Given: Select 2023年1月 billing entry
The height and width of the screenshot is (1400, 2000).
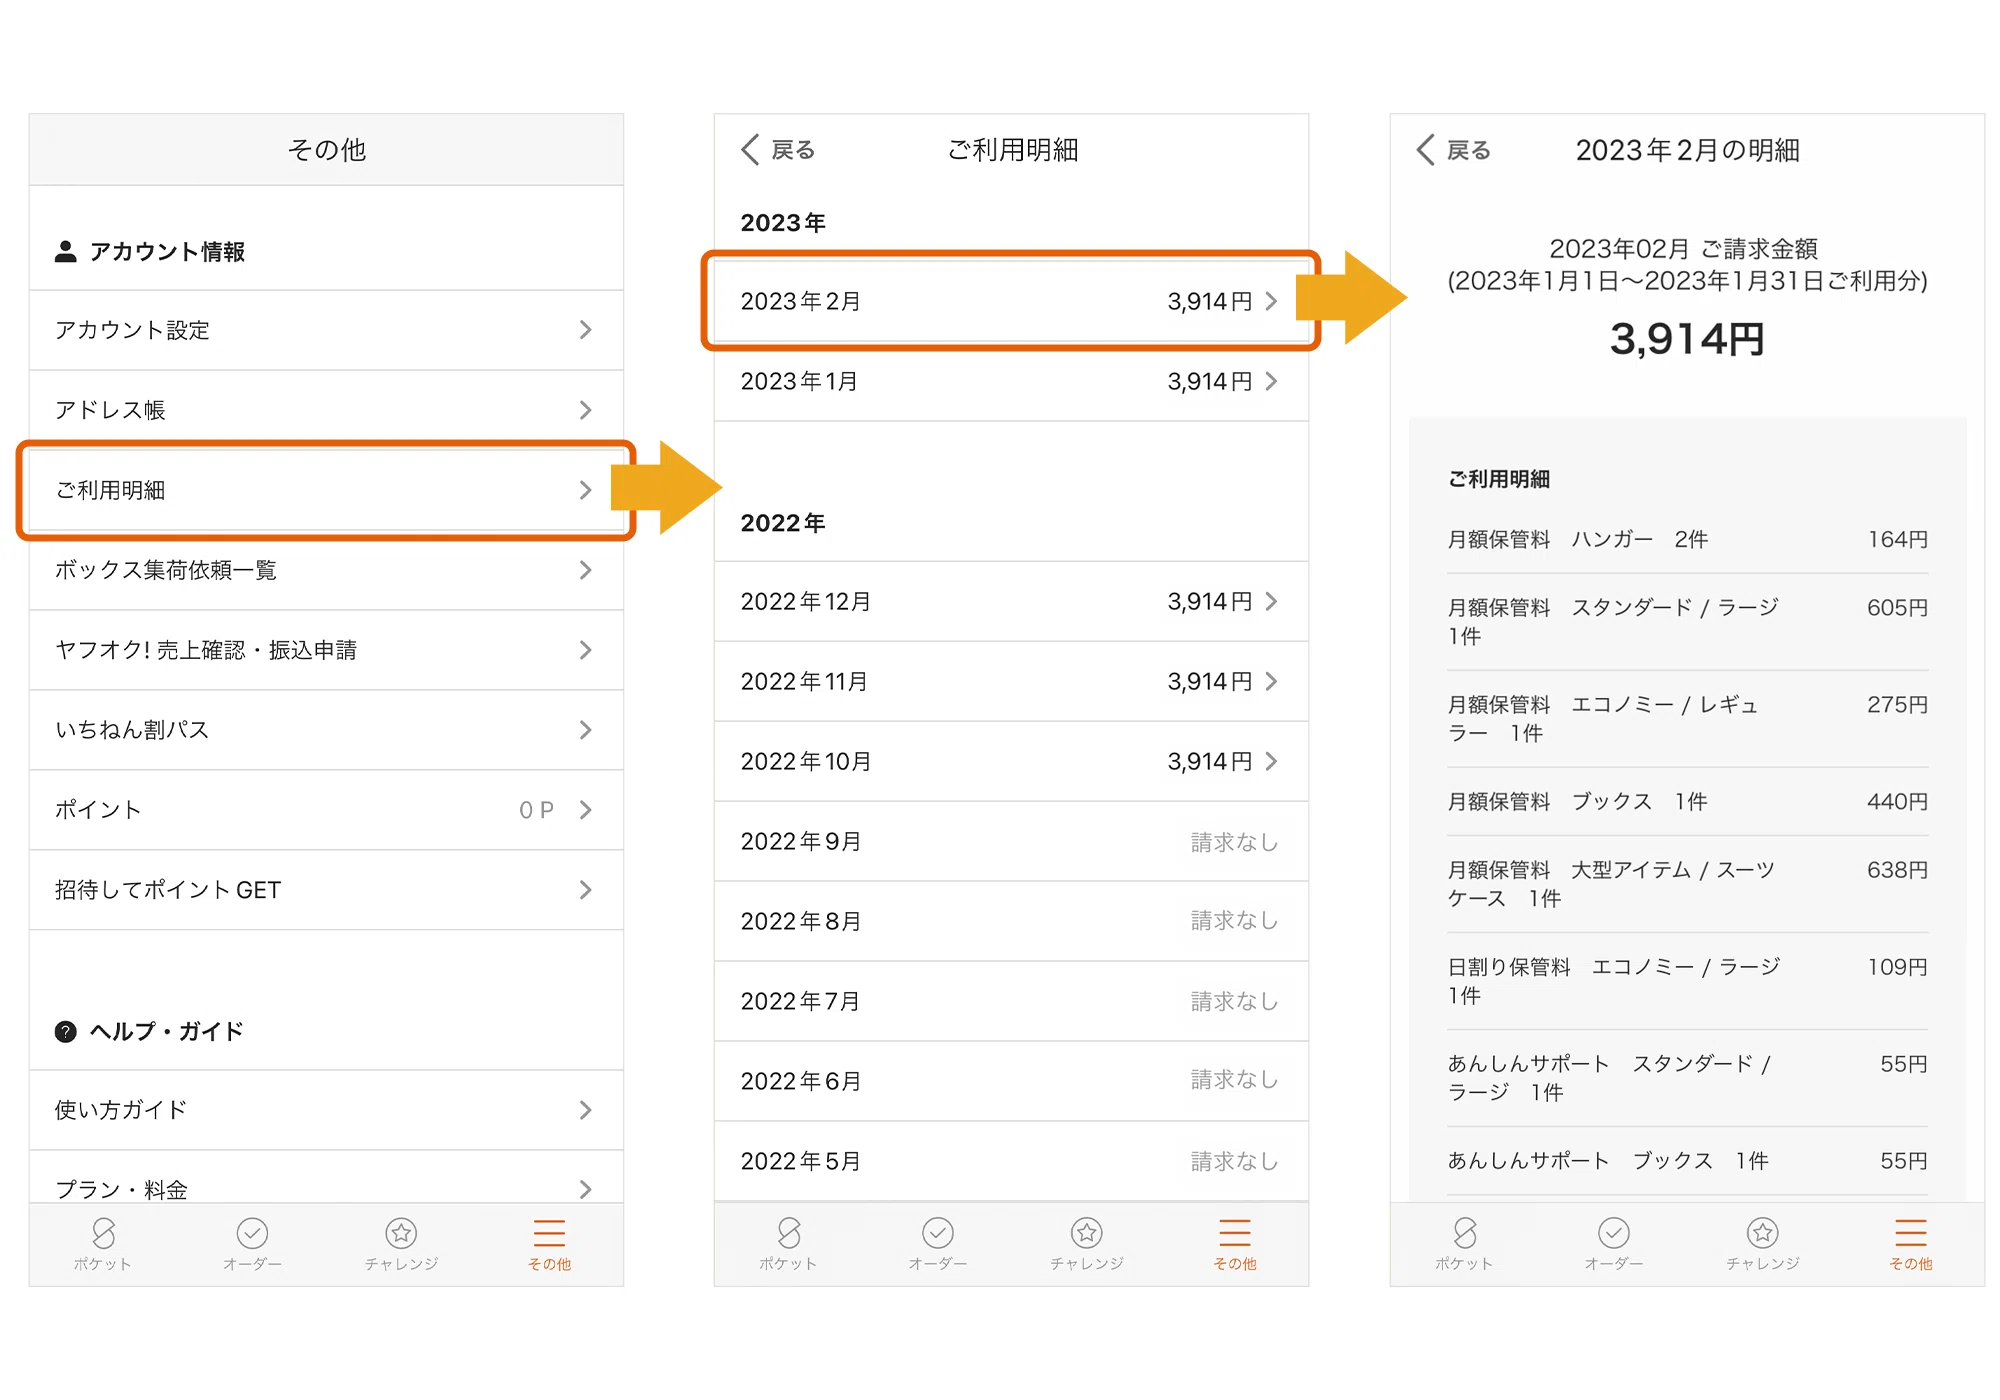Looking at the screenshot, I should 1011,381.
